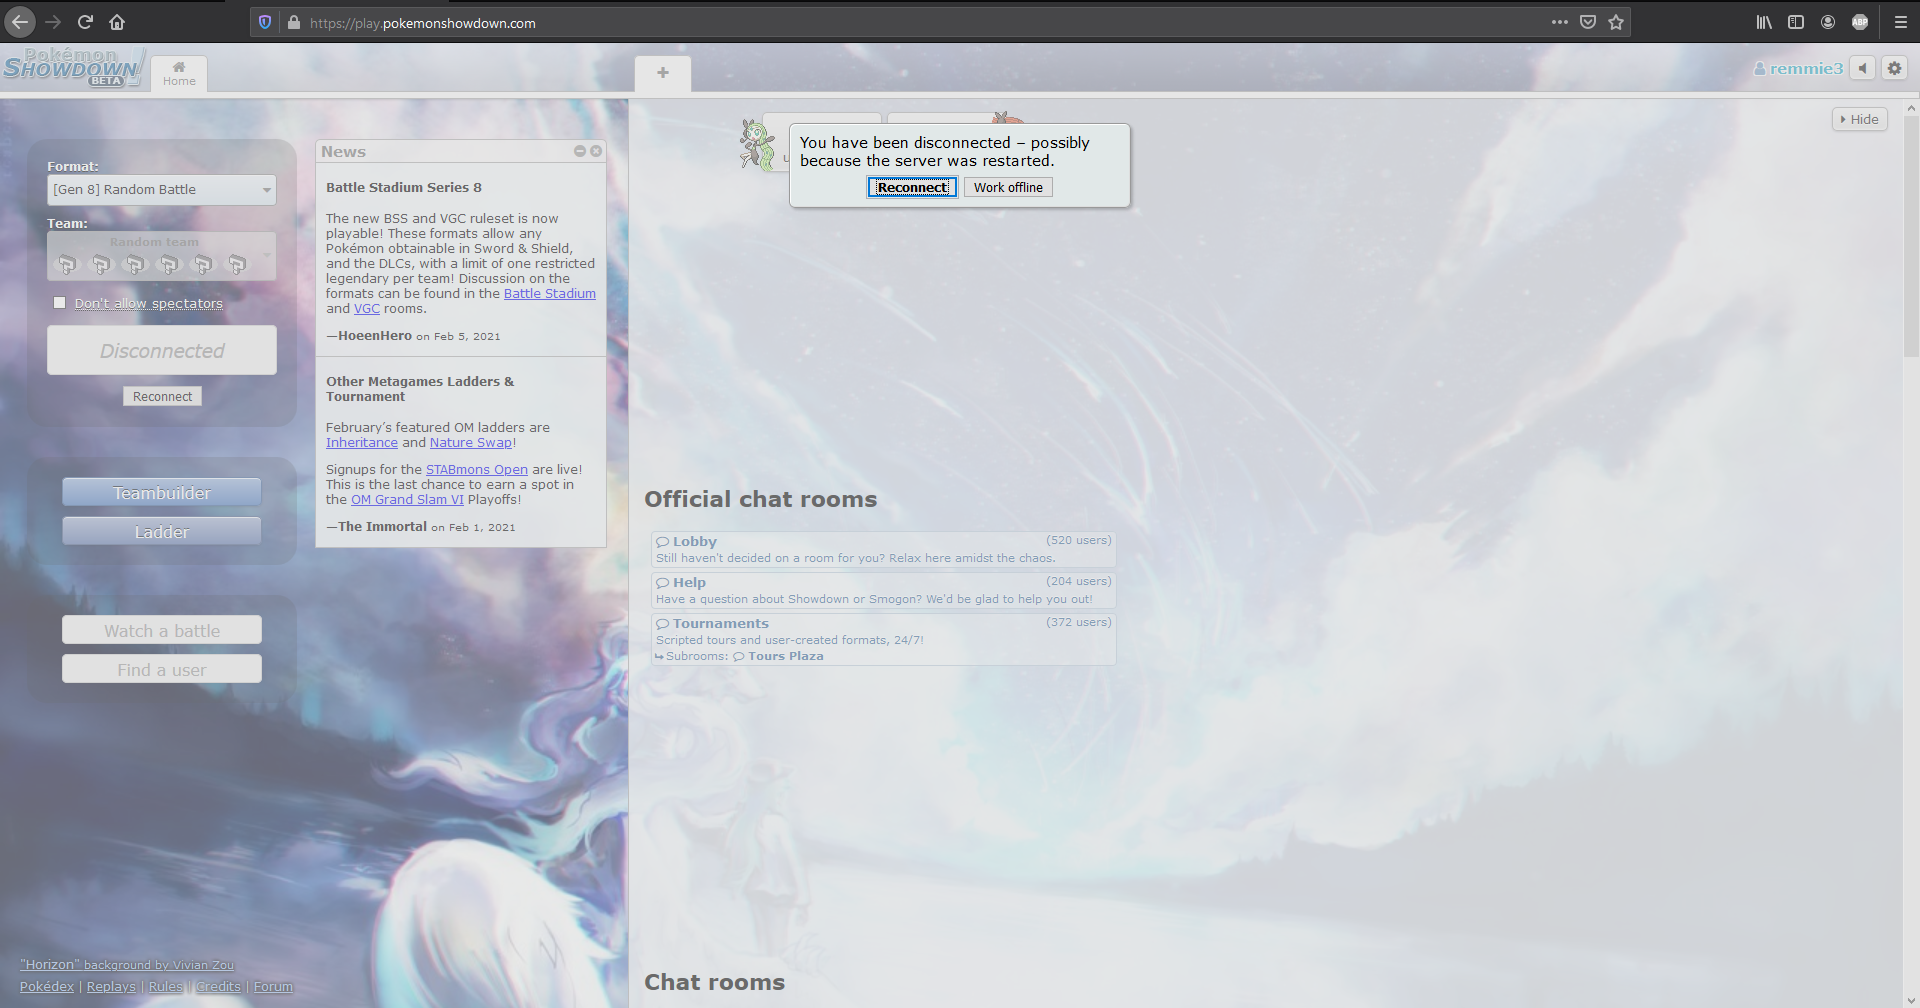Image resolution: width=1920 pixels, height=1008 pixels.
Task: Open Firefox account icon
Action: pyautogui.click(x=1828, y=22)
